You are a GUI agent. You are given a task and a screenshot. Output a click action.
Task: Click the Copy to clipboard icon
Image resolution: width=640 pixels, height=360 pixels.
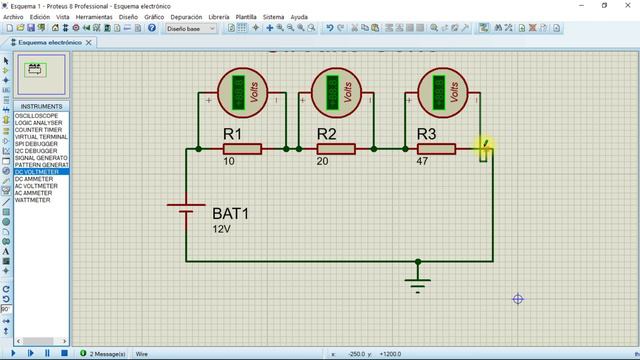pos(364,28)
